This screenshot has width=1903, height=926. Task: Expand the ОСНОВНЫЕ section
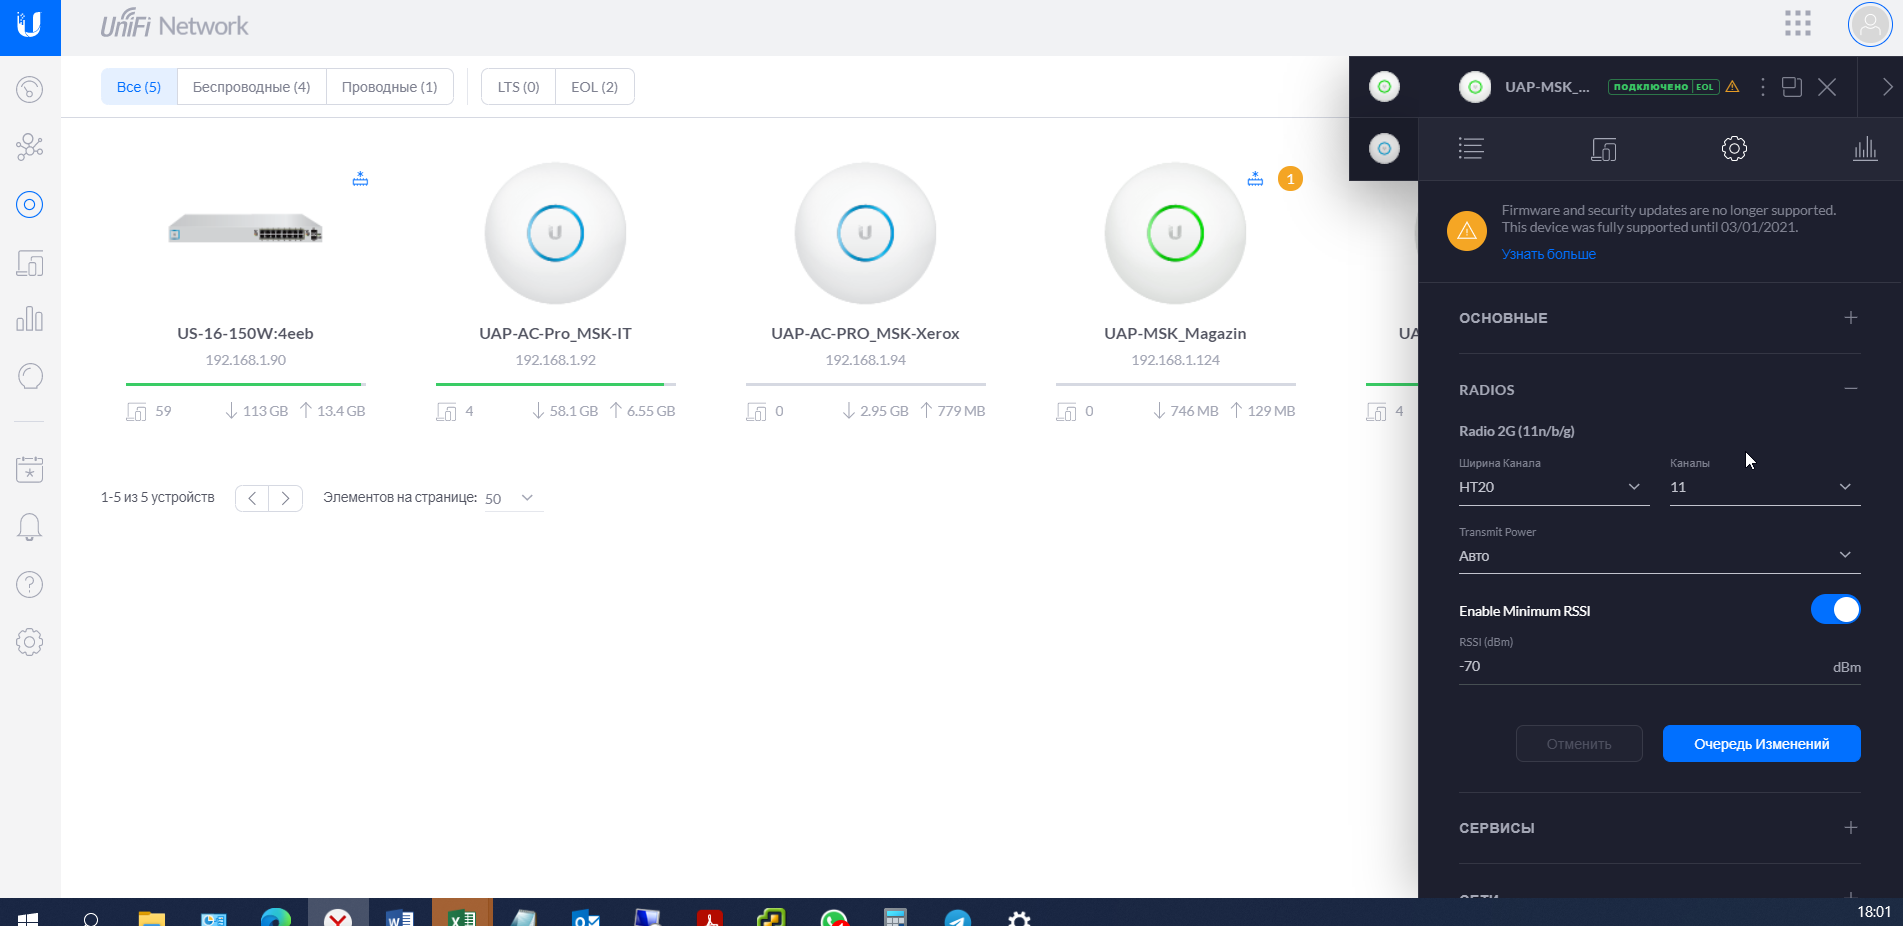pos(1851,318)
